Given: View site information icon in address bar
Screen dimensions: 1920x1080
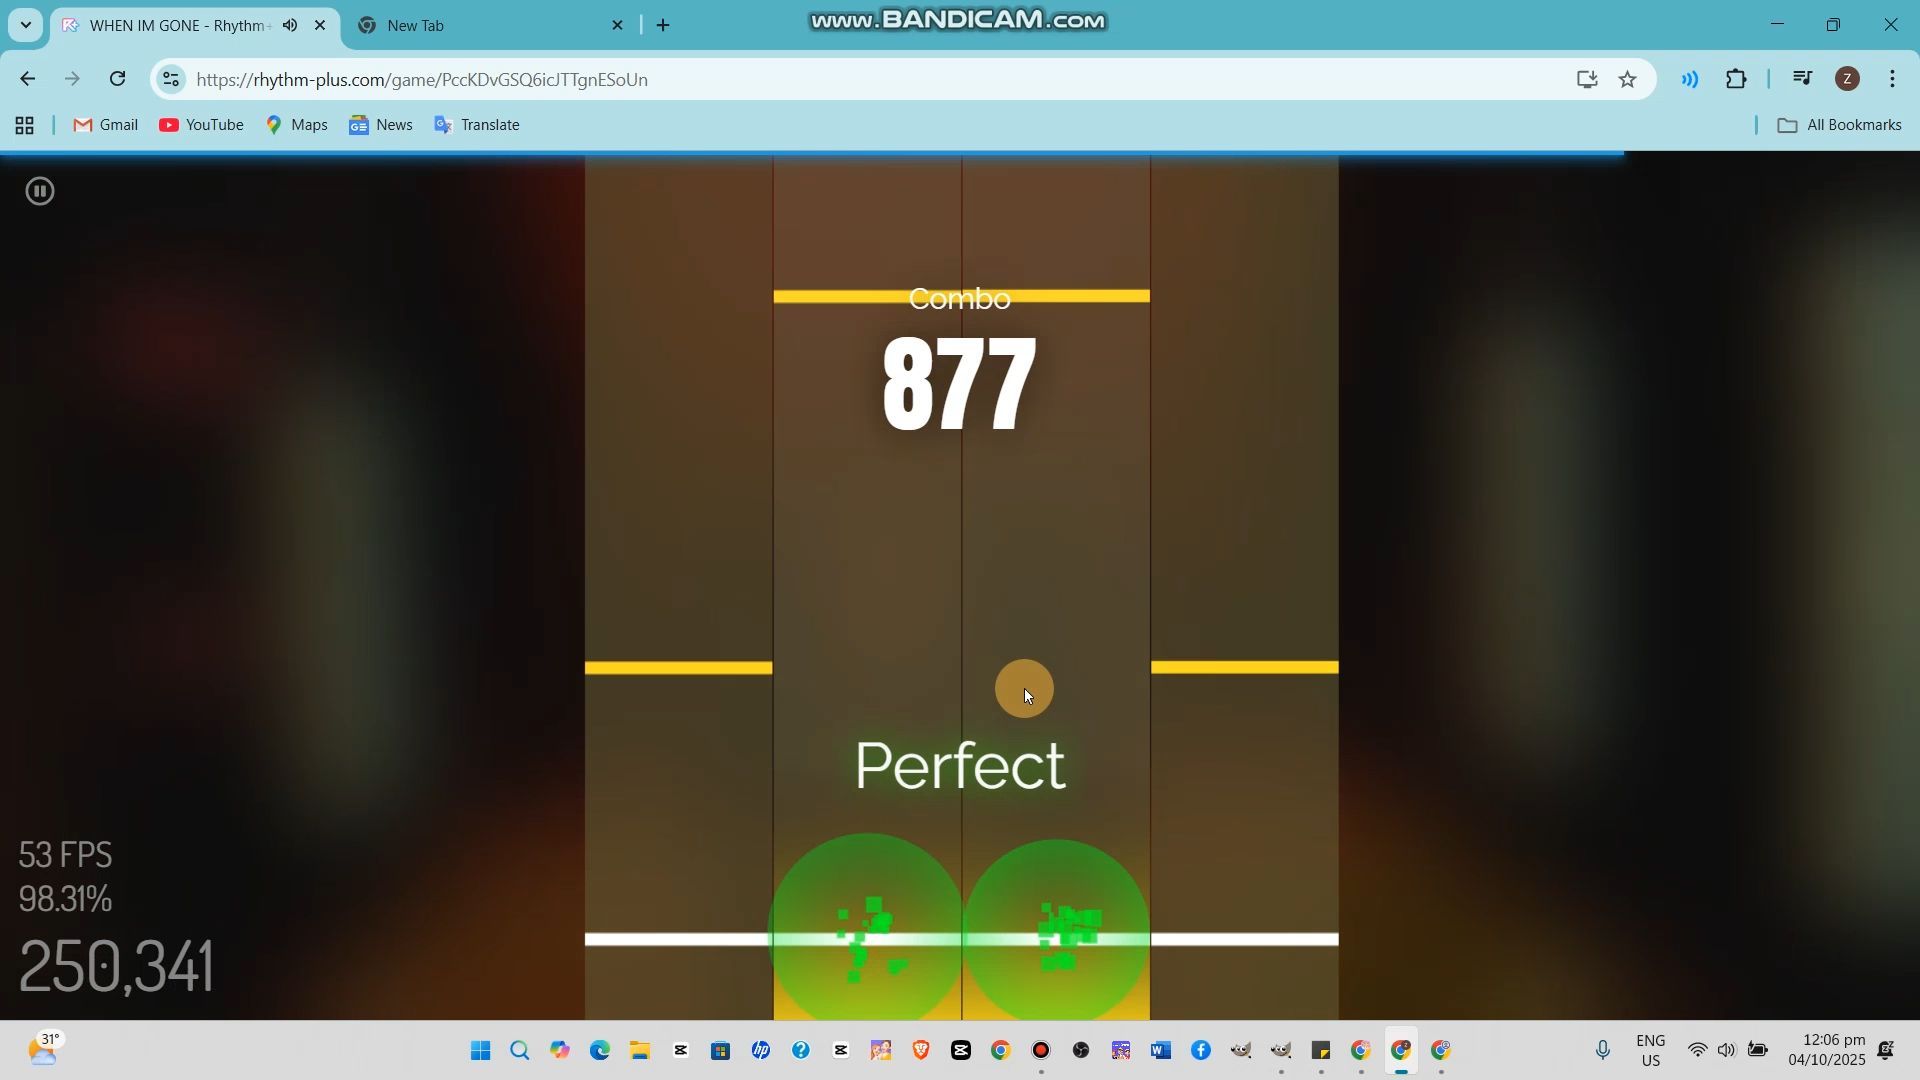Looking at the screenshot, I should 171,79.
